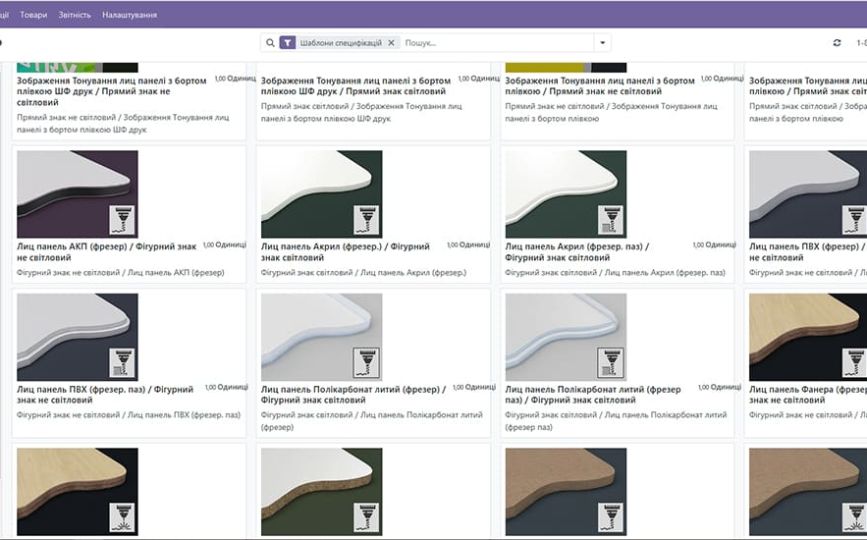Open the brown MDF panel thumbnail in the third column

(566, 491)
